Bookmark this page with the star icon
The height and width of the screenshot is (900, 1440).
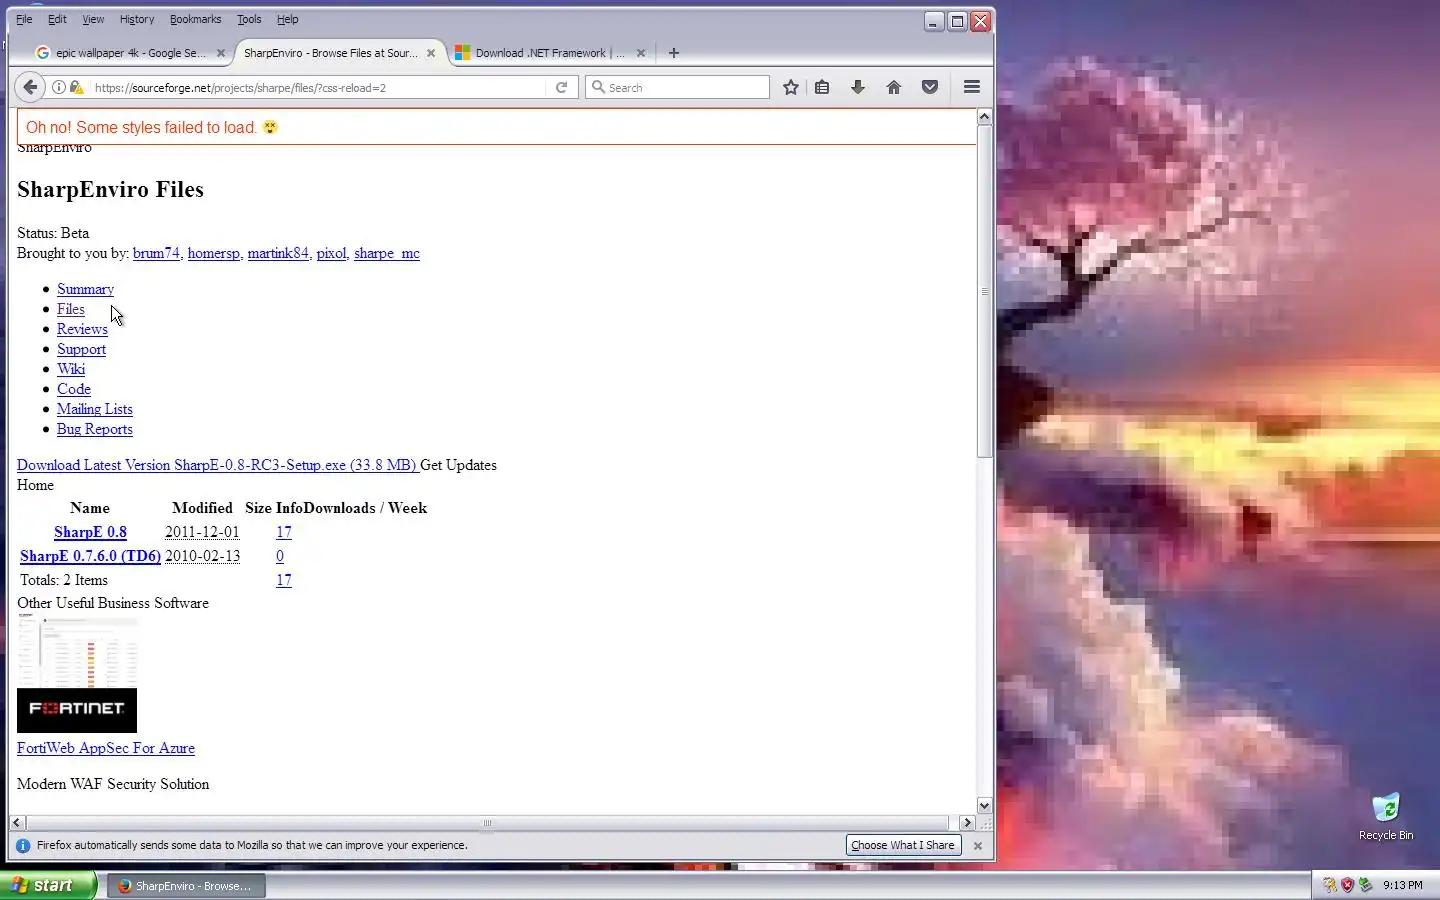pos(791,87)
